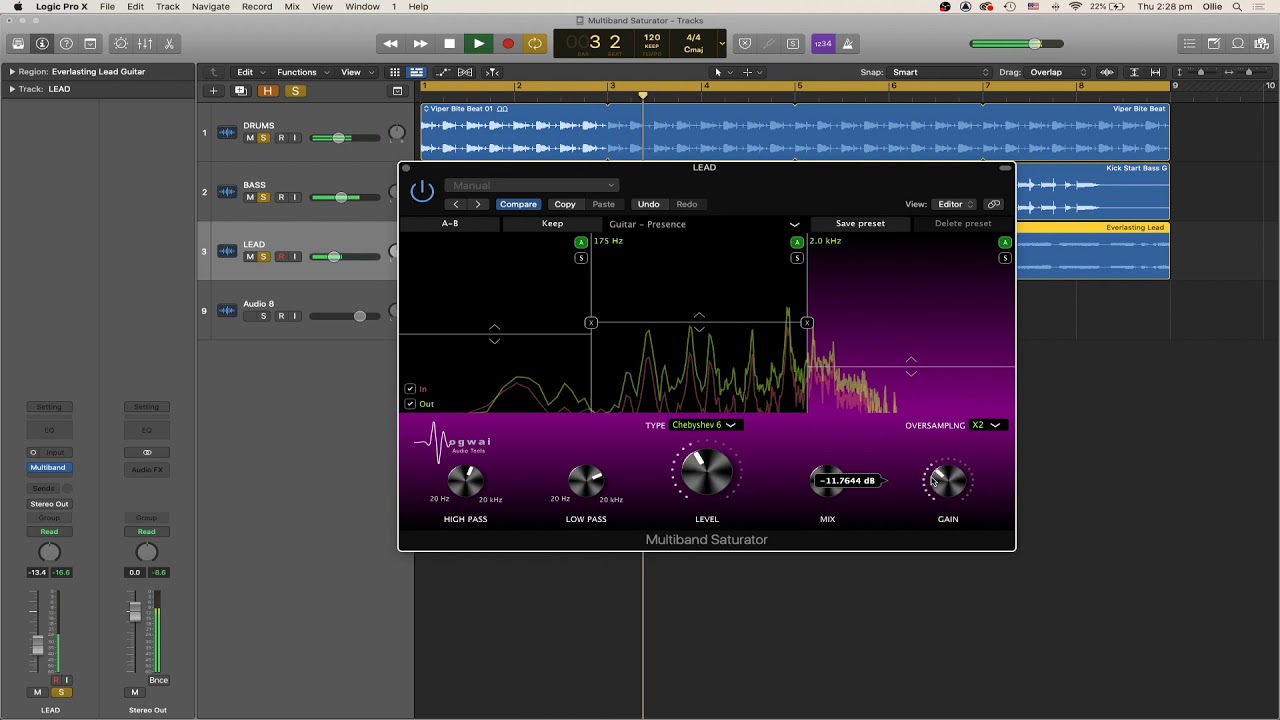The height and width of the screenshot is (720, 1280).
Task: Toggle the global Solo (S) track header button
Action: [295, 91]
